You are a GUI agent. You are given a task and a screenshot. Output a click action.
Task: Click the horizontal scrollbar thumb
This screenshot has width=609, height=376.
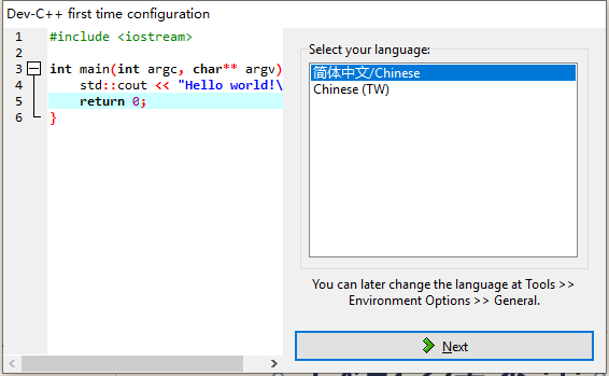(132, 364)
